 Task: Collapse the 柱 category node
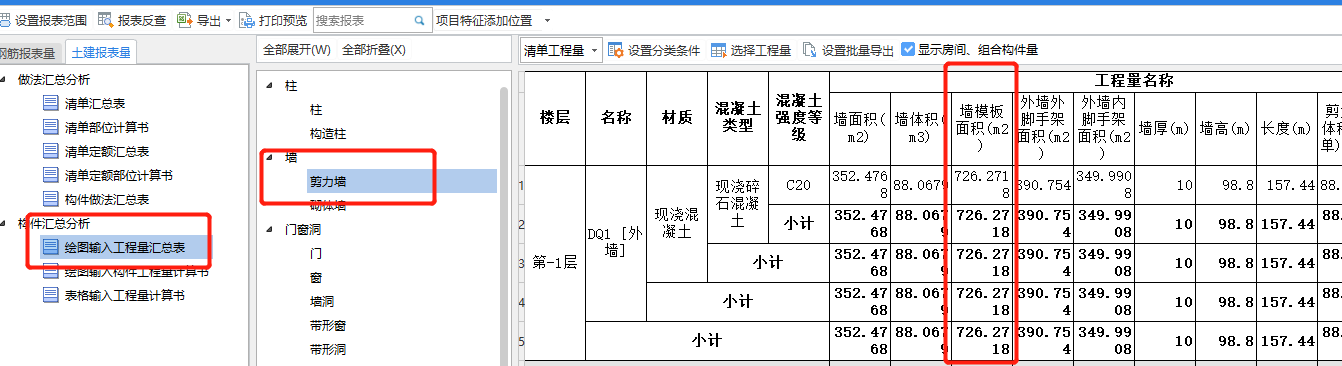coord(268,87)
